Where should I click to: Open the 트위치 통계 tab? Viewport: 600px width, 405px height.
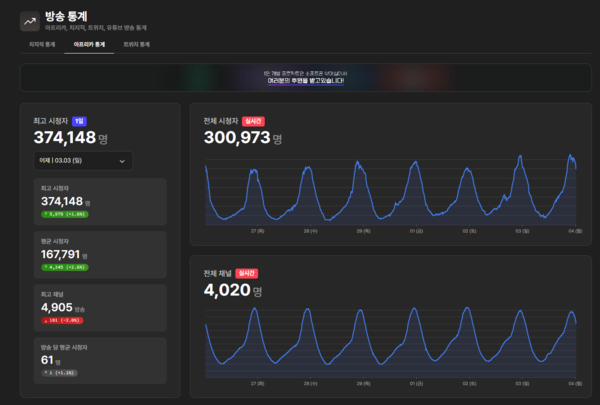136,45
